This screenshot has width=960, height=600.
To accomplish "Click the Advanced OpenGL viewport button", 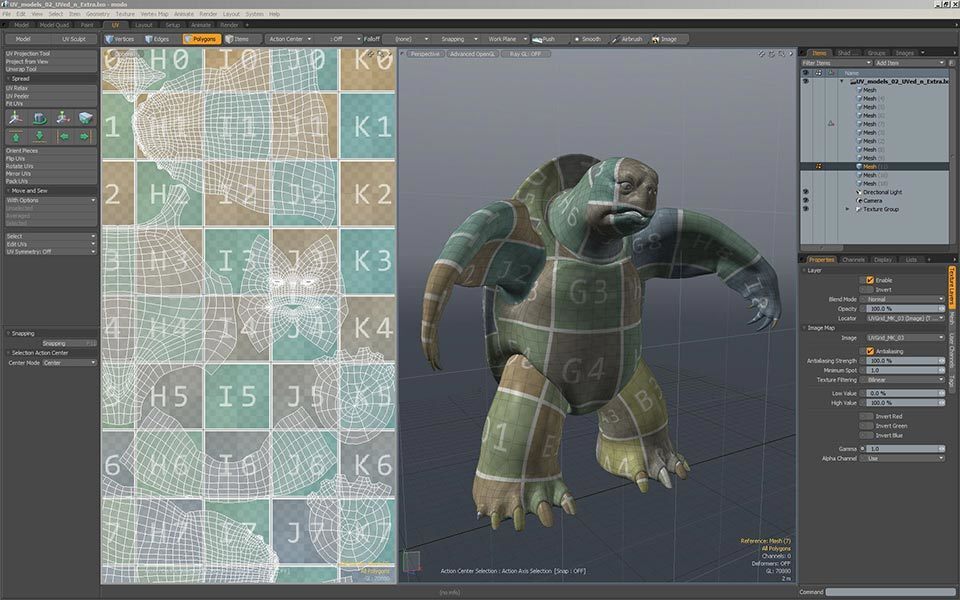I will pyautogui.click(x=471, y=54).
